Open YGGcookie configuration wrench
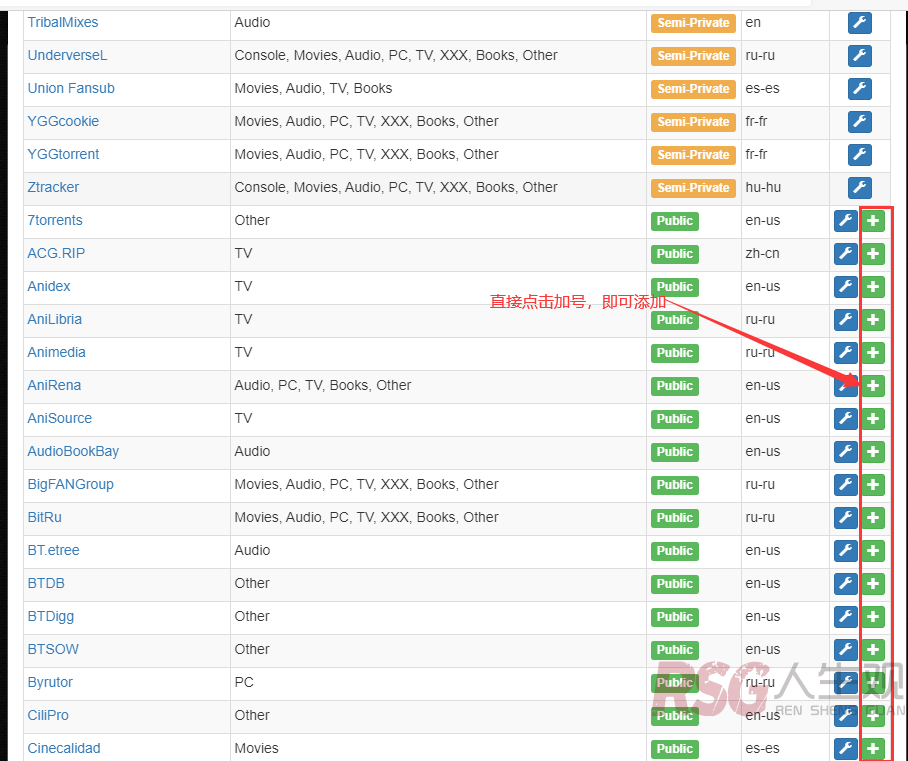908x761 pixels. click(859, 122)
